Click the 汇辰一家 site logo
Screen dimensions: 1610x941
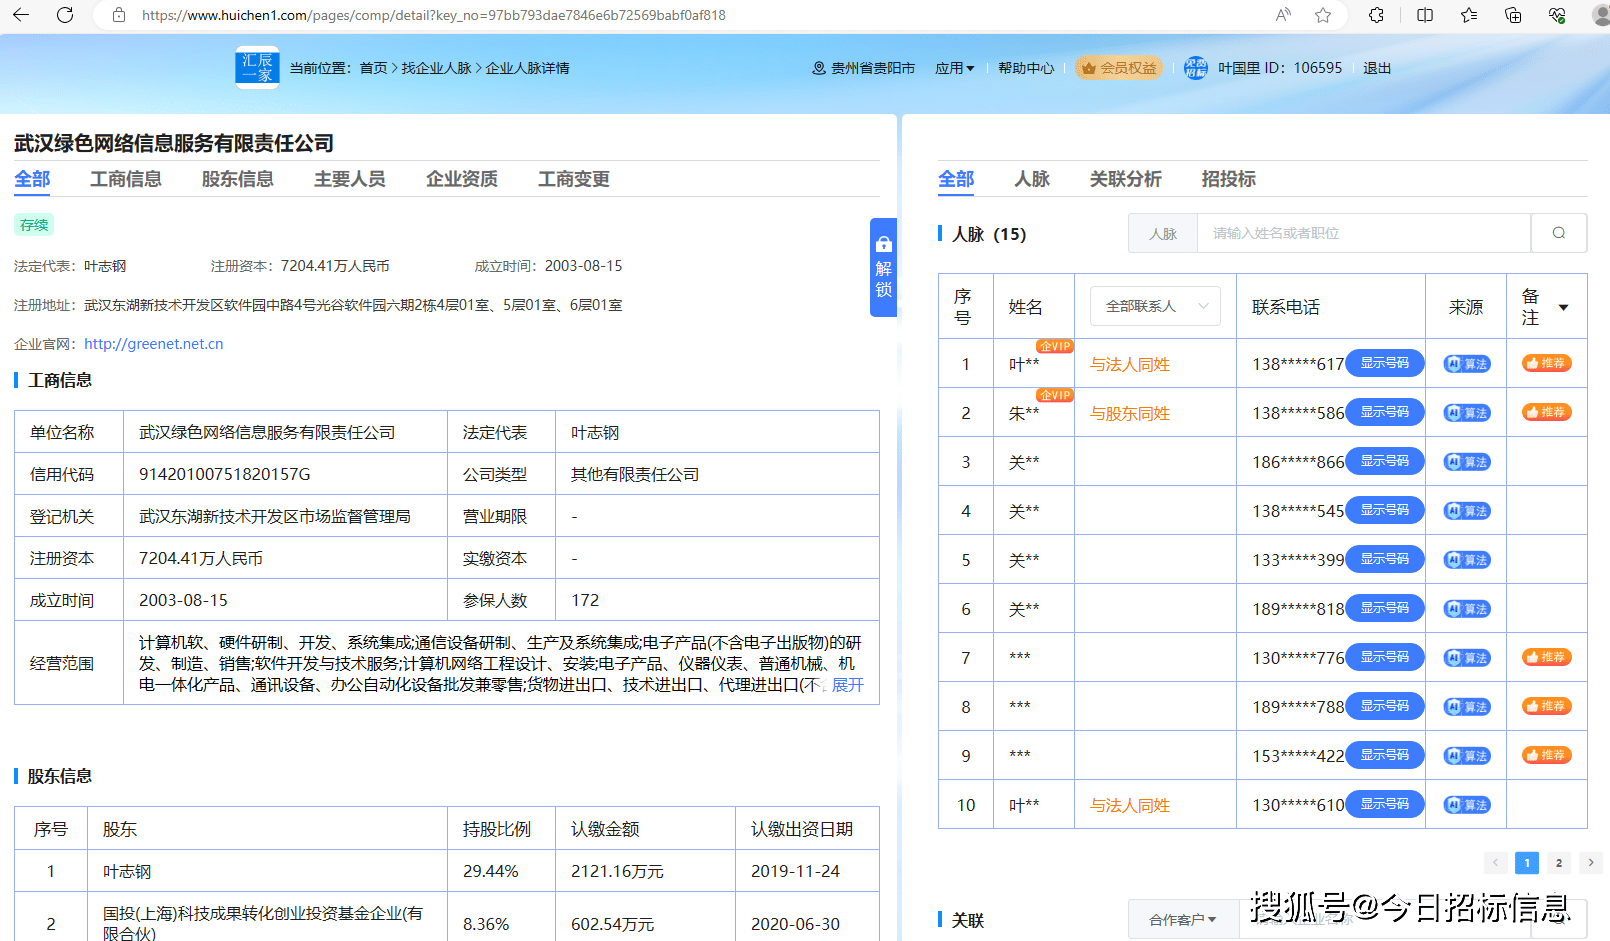[x=257, y=68]
